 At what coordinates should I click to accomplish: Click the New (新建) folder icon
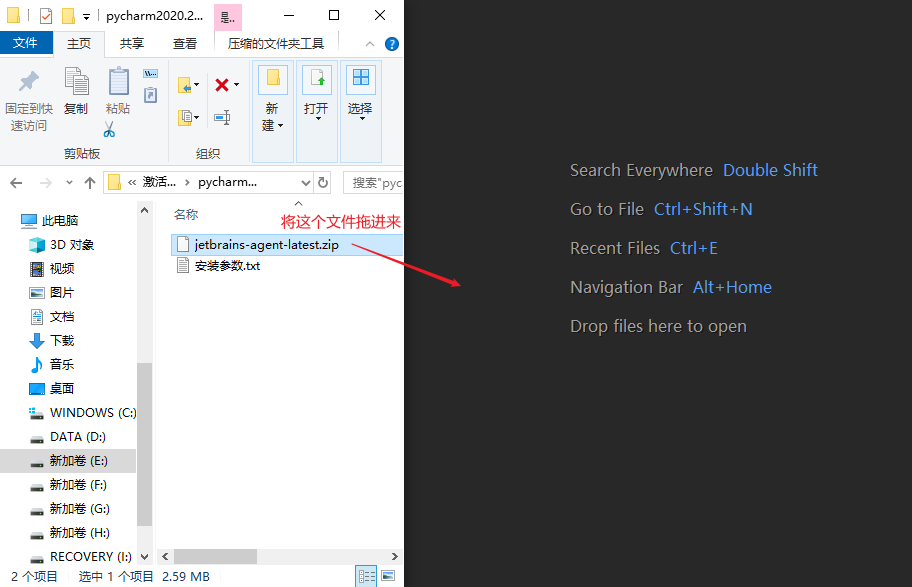273,78
